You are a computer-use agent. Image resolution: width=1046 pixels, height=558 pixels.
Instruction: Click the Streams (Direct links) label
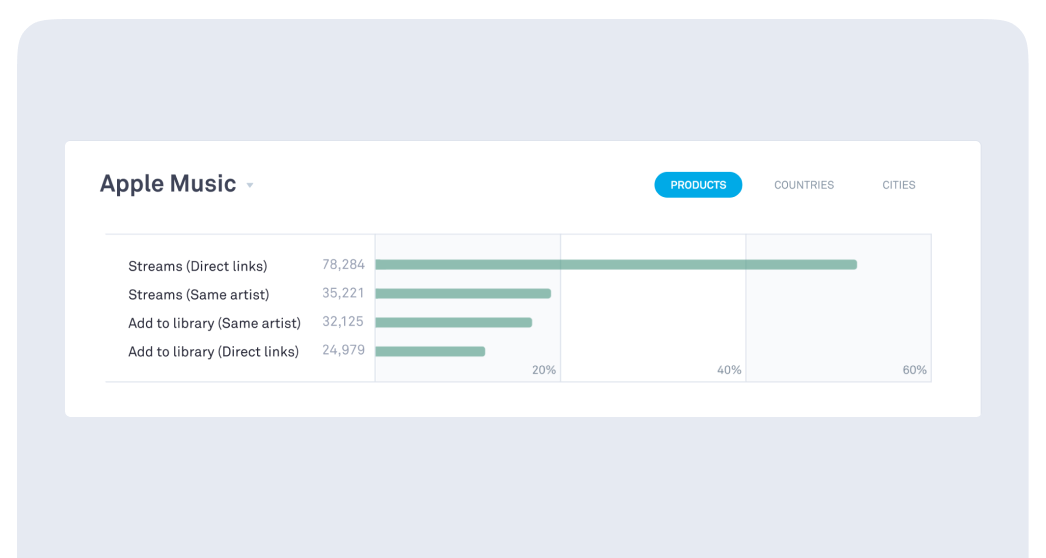[198, 266]
